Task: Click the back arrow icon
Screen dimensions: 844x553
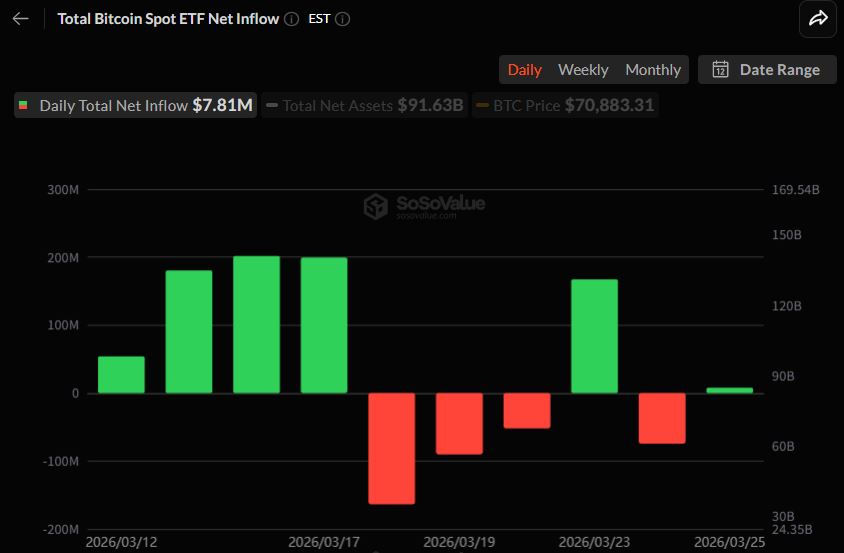Action: [20, 19]
